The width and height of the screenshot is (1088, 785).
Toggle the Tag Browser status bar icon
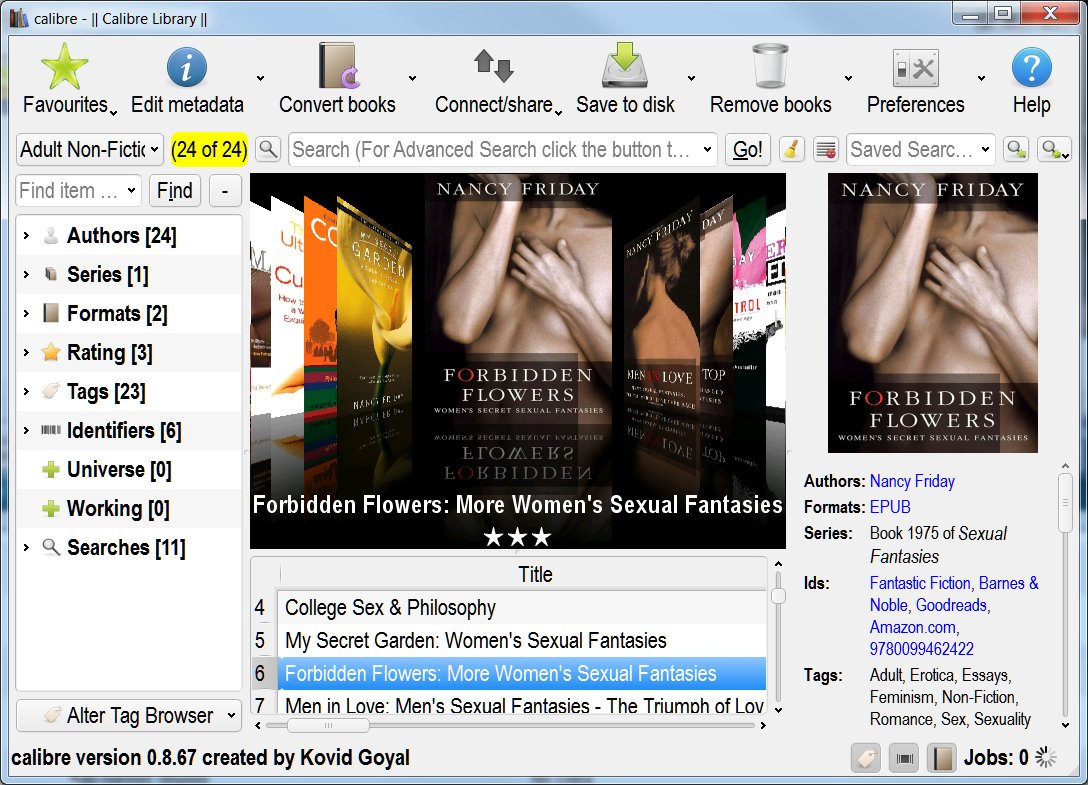point(866,758)
